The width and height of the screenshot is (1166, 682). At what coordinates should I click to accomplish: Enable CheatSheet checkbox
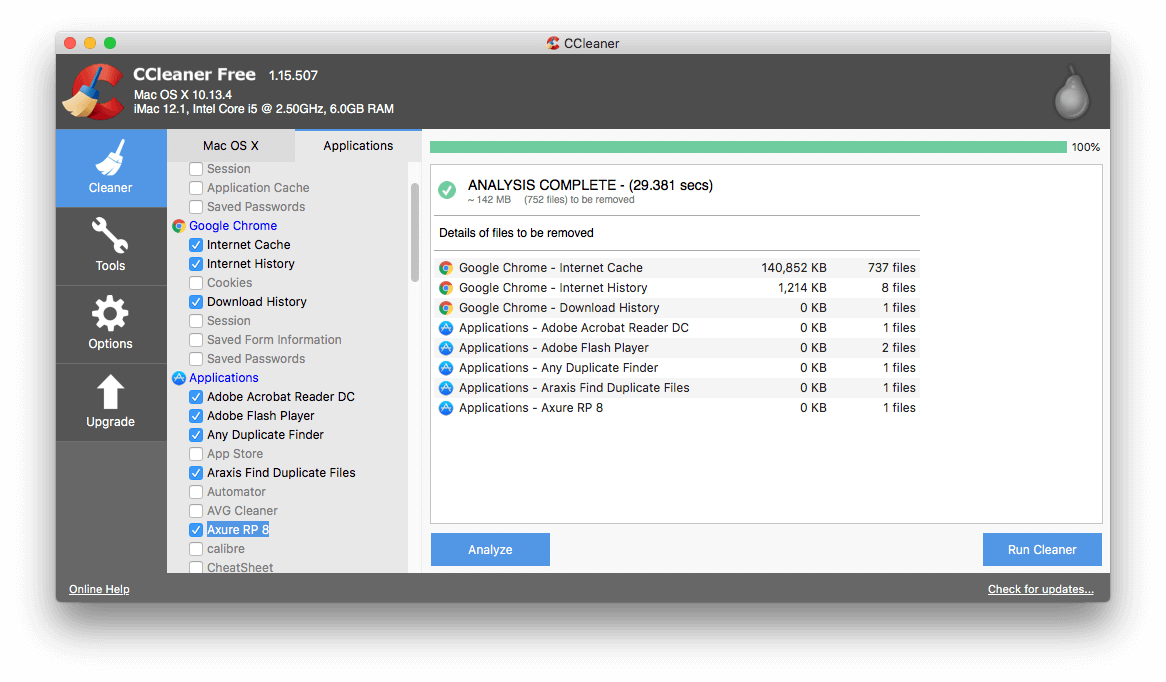click(196, 567)
